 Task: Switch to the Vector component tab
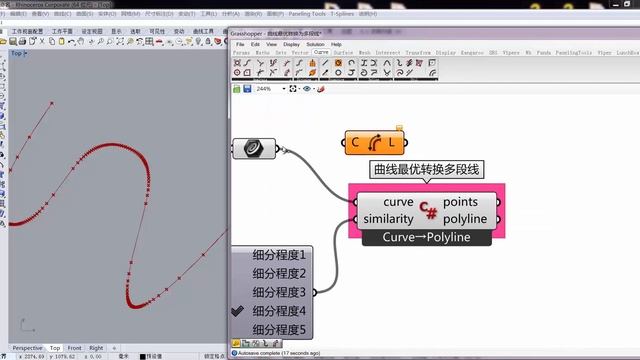click(x=300, y=53)
